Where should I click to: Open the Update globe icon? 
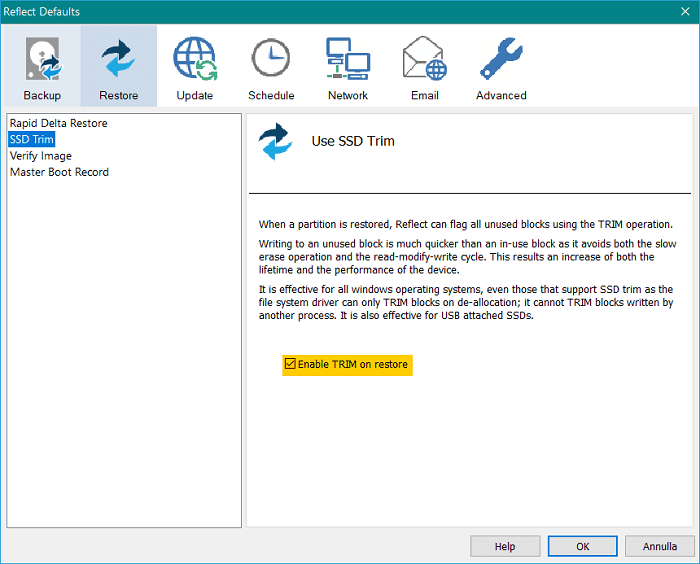coord(195,58)
